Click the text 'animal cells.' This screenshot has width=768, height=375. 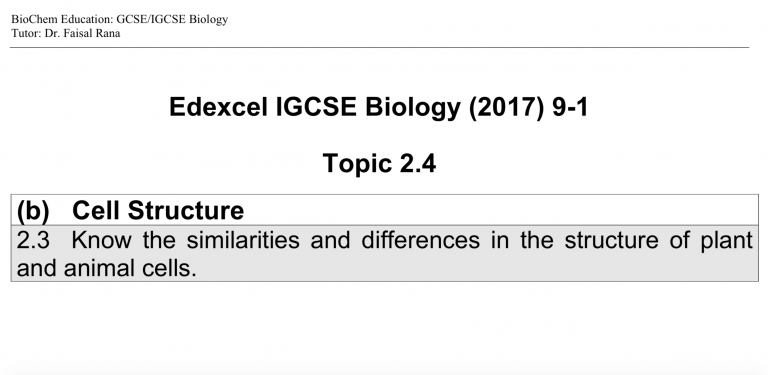130,268
